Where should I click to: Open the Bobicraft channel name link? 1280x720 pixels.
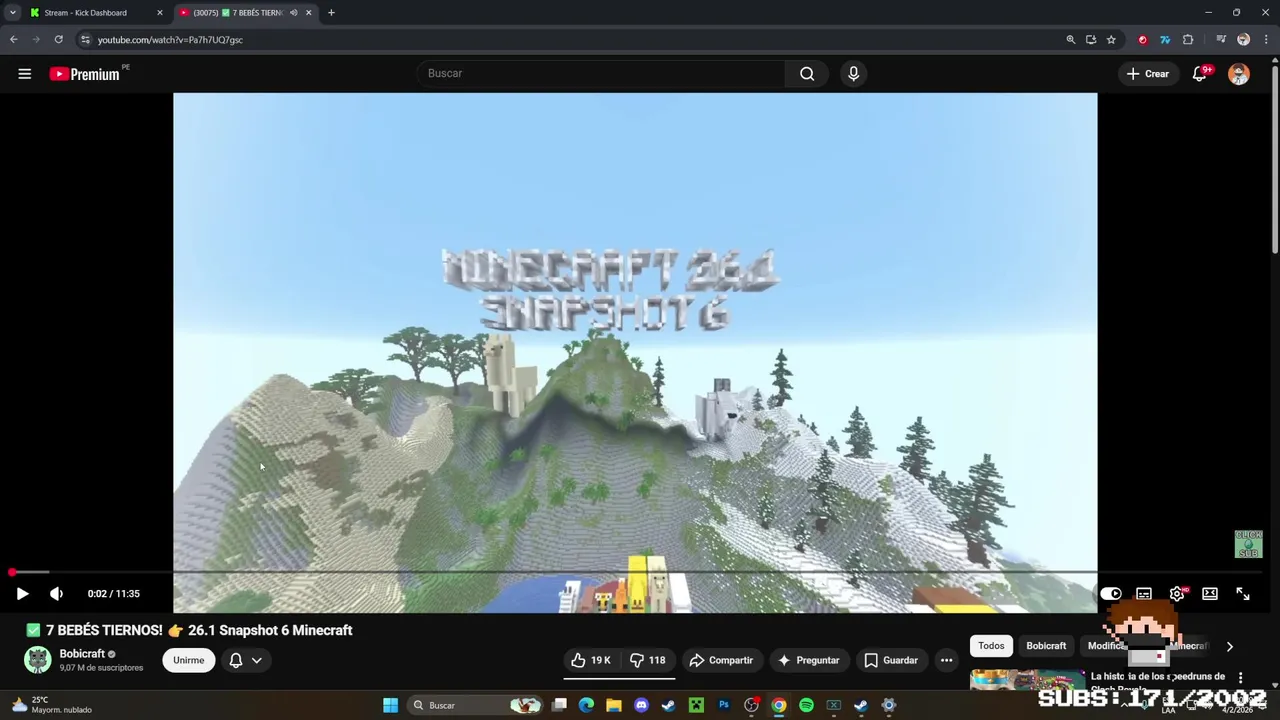click(x=82, y=654)
